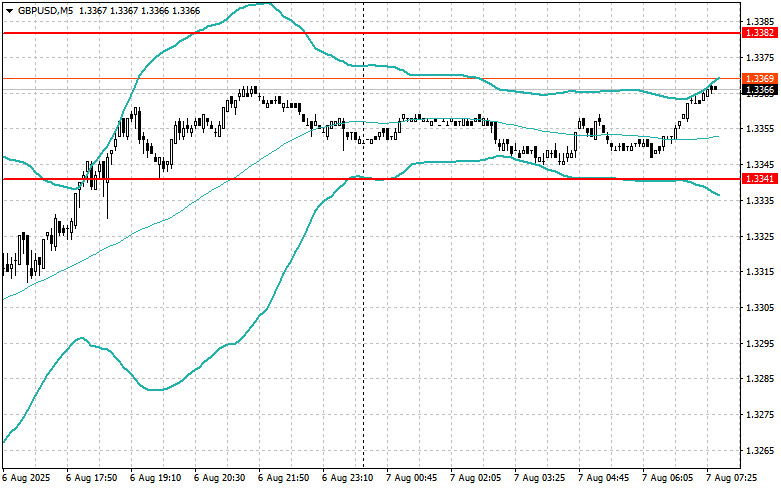
Task: Click the 6 Aug 19:10 time label
Action: (155, 478)
